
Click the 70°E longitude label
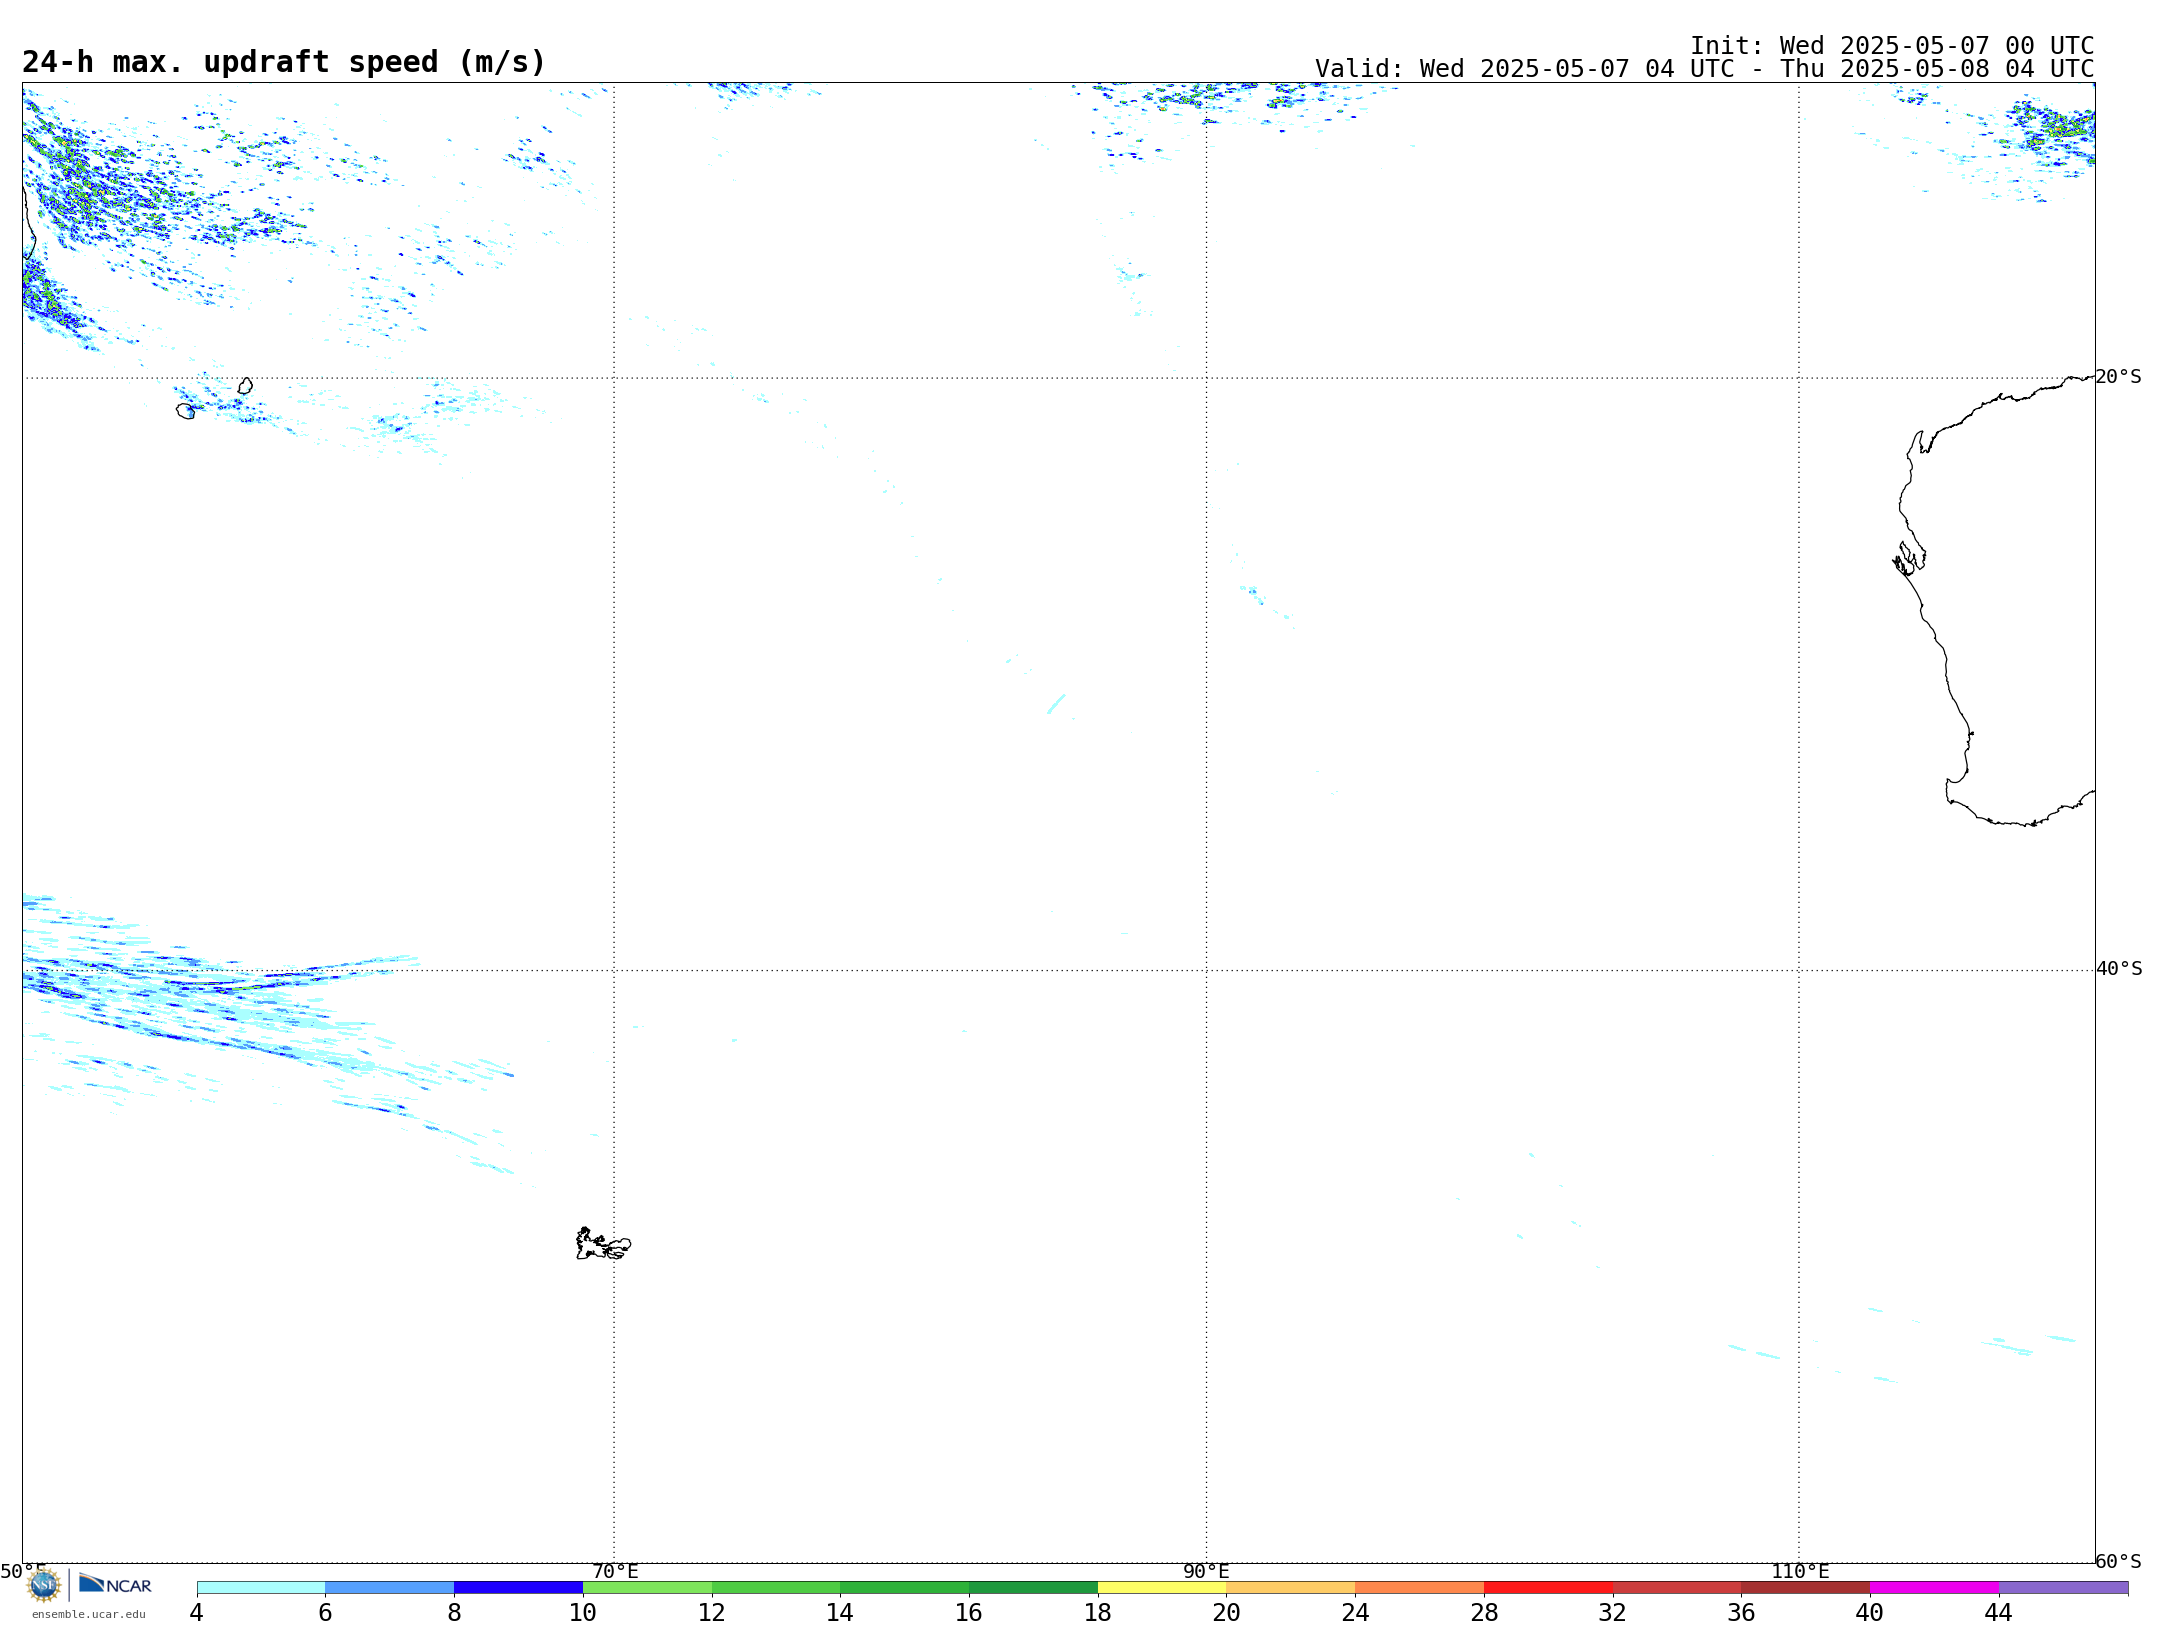point(615,1572)
